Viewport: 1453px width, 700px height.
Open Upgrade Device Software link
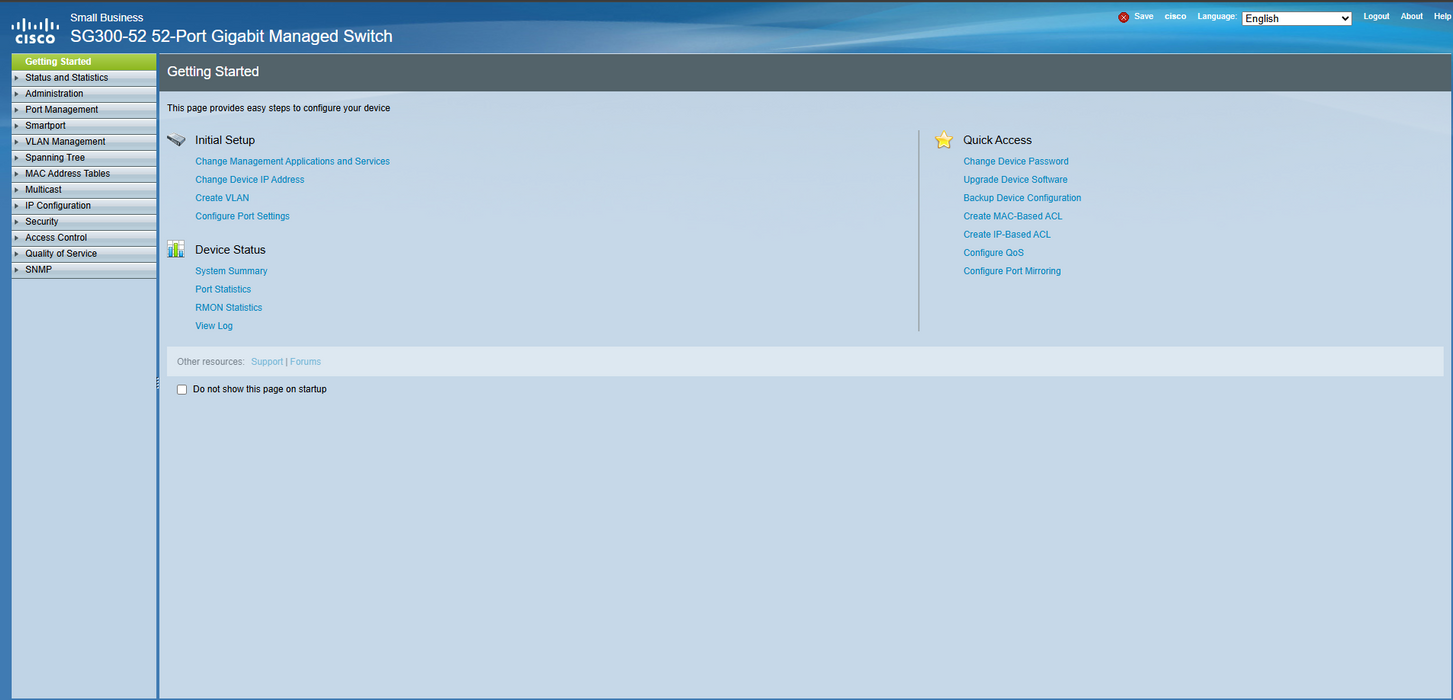pyautogui.click(x=1015, y=180)
